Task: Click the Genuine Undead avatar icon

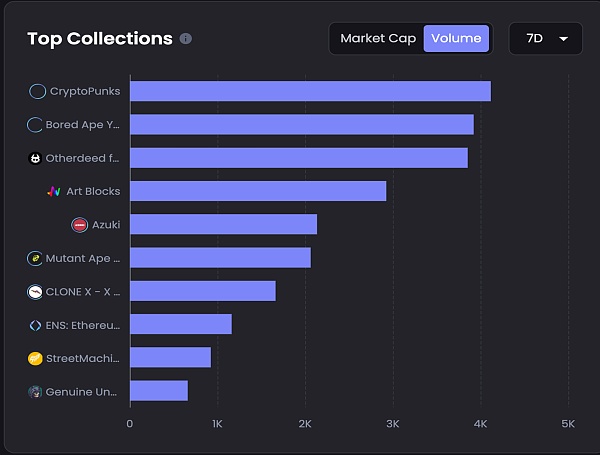Action: coord(35,392)
